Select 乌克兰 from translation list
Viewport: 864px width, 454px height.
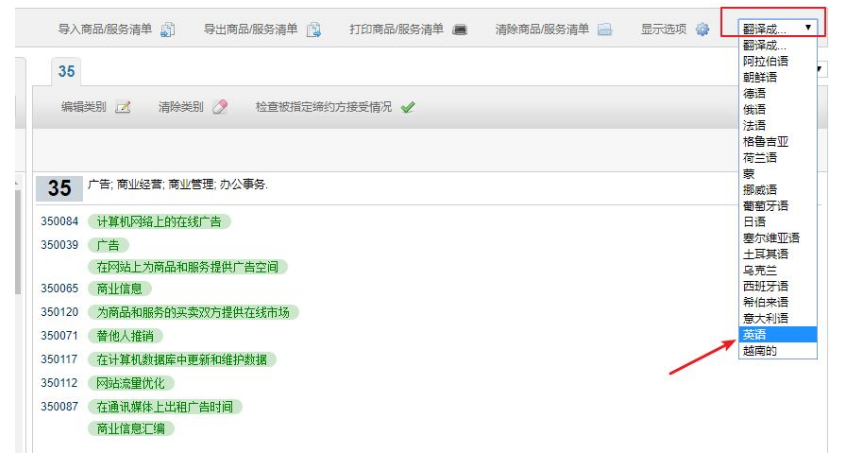777,270
